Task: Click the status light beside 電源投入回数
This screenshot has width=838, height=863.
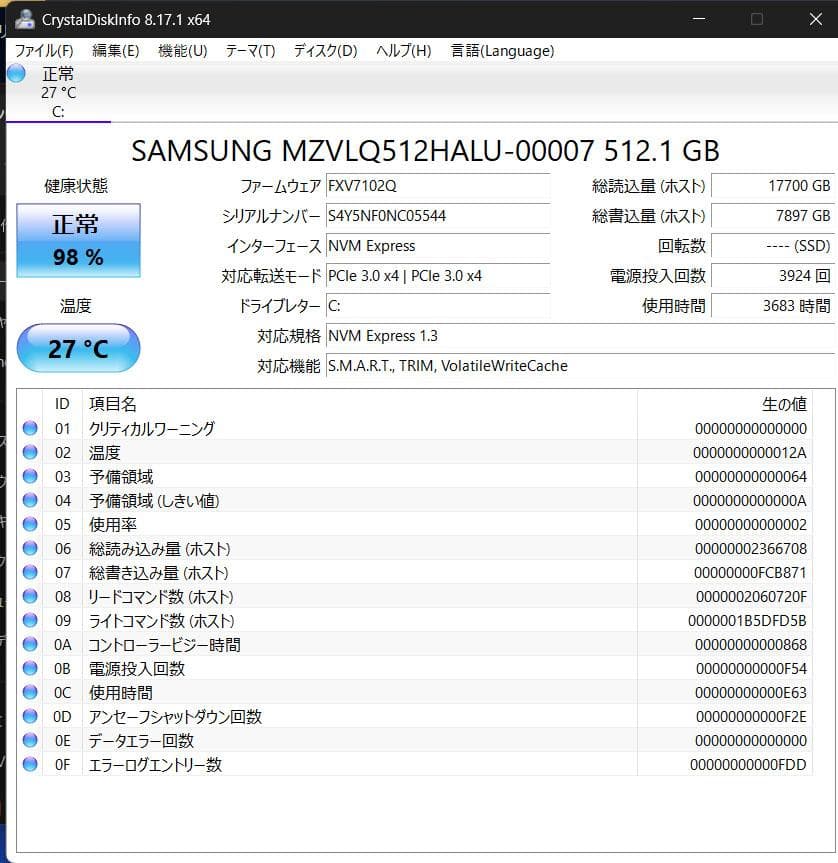Action: point(30,668)
